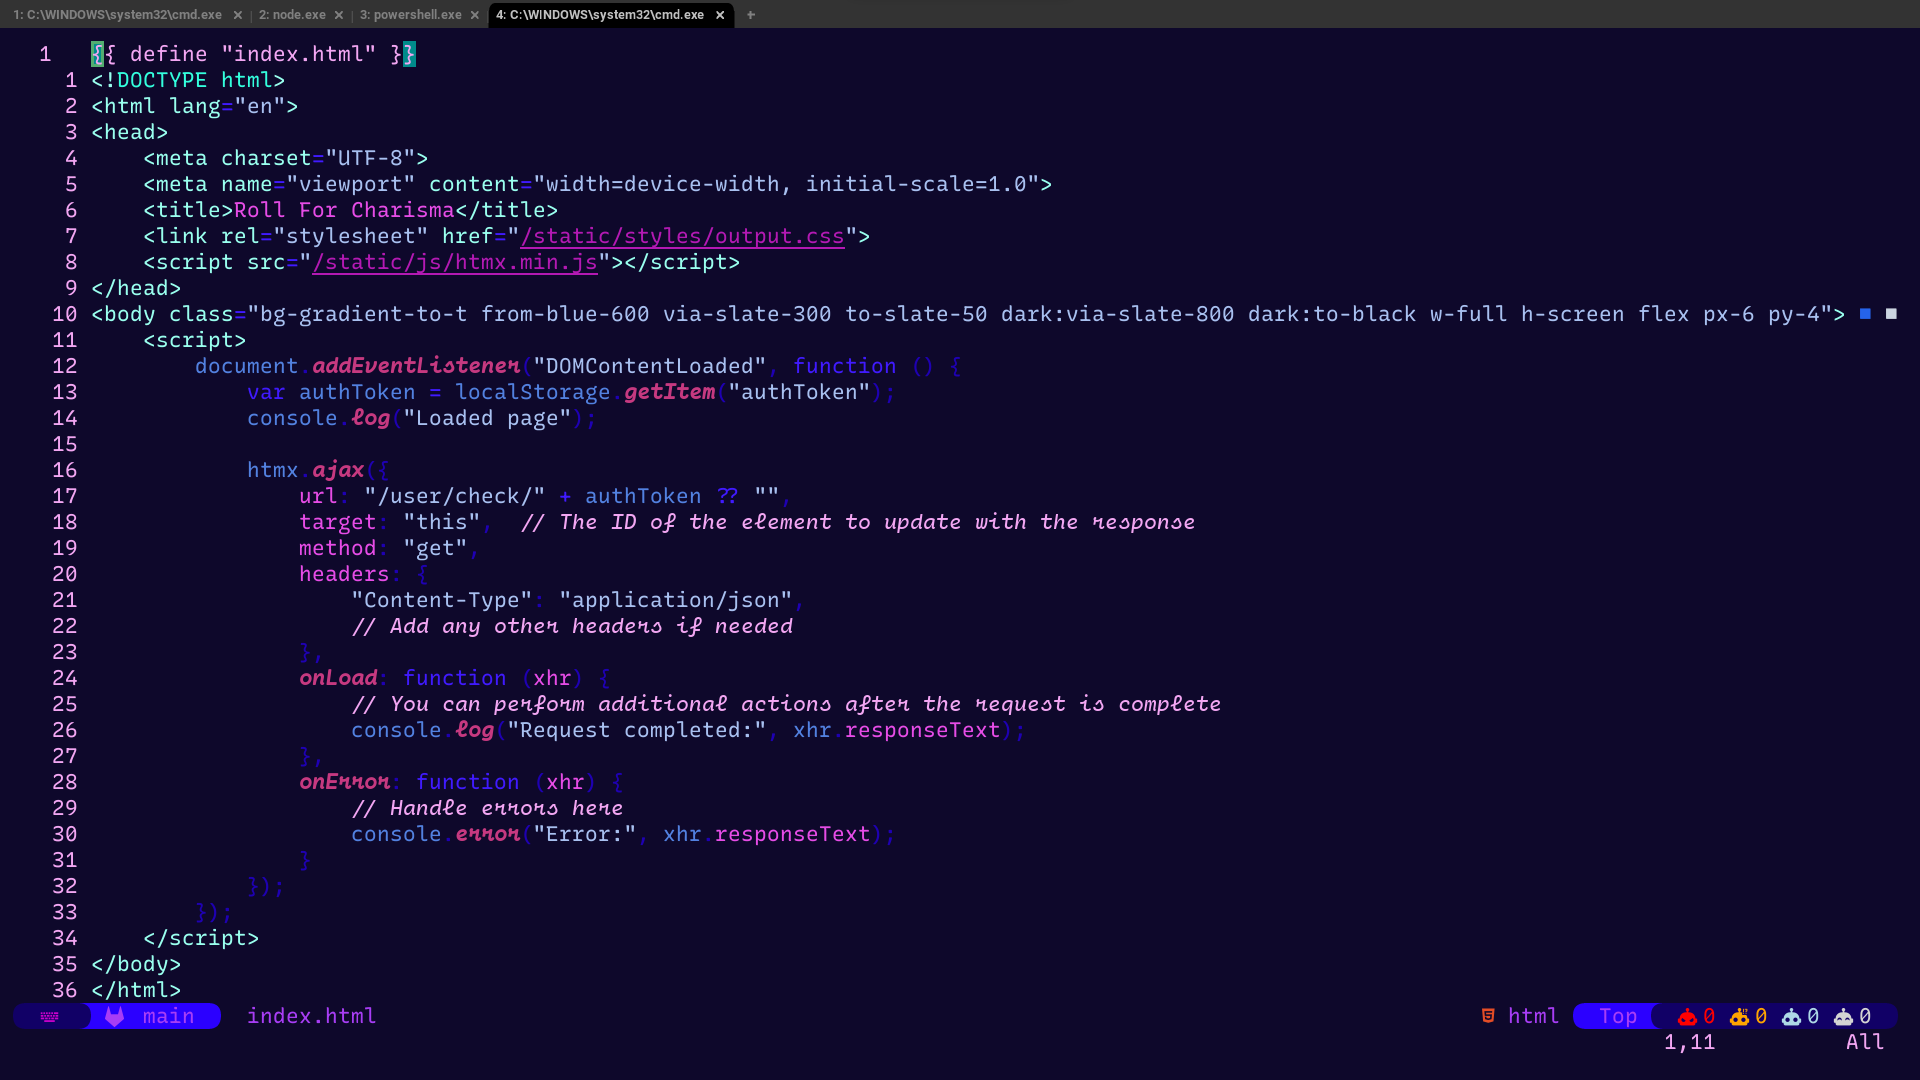
Task: Click the red error robot diagnostics icon
Action: click(1687, 1017)
